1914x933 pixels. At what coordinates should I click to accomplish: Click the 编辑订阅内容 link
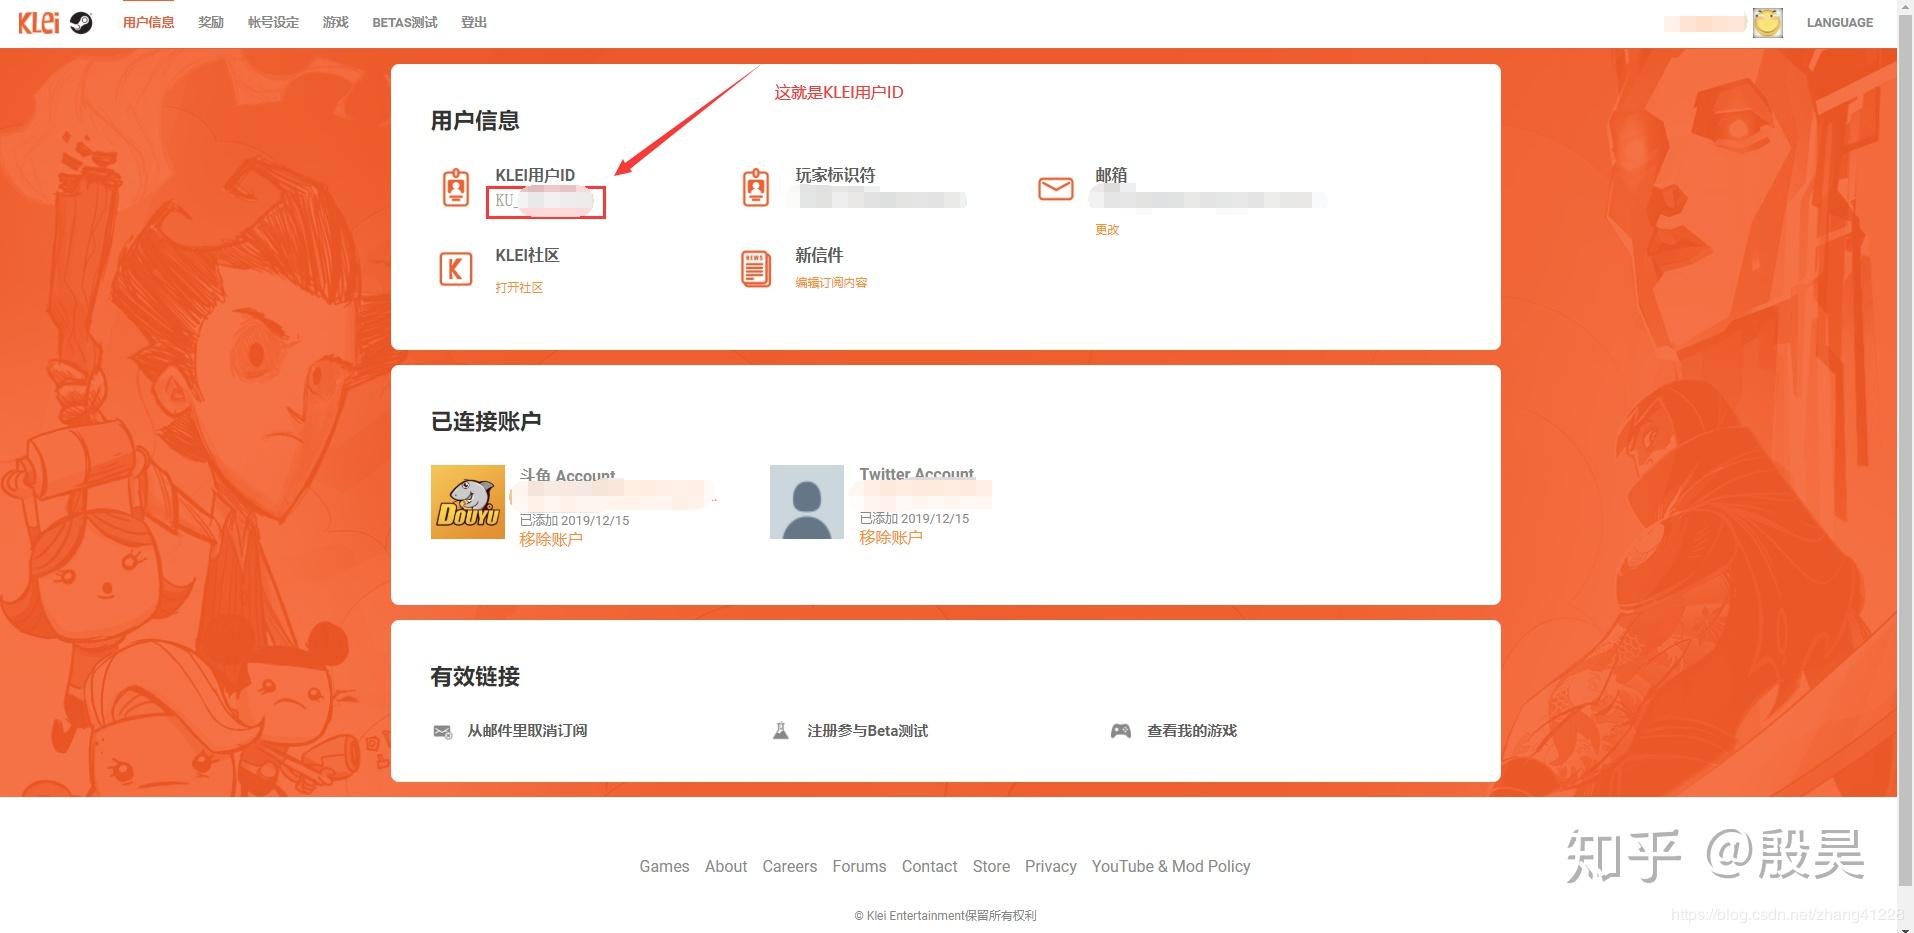[831, 283]
